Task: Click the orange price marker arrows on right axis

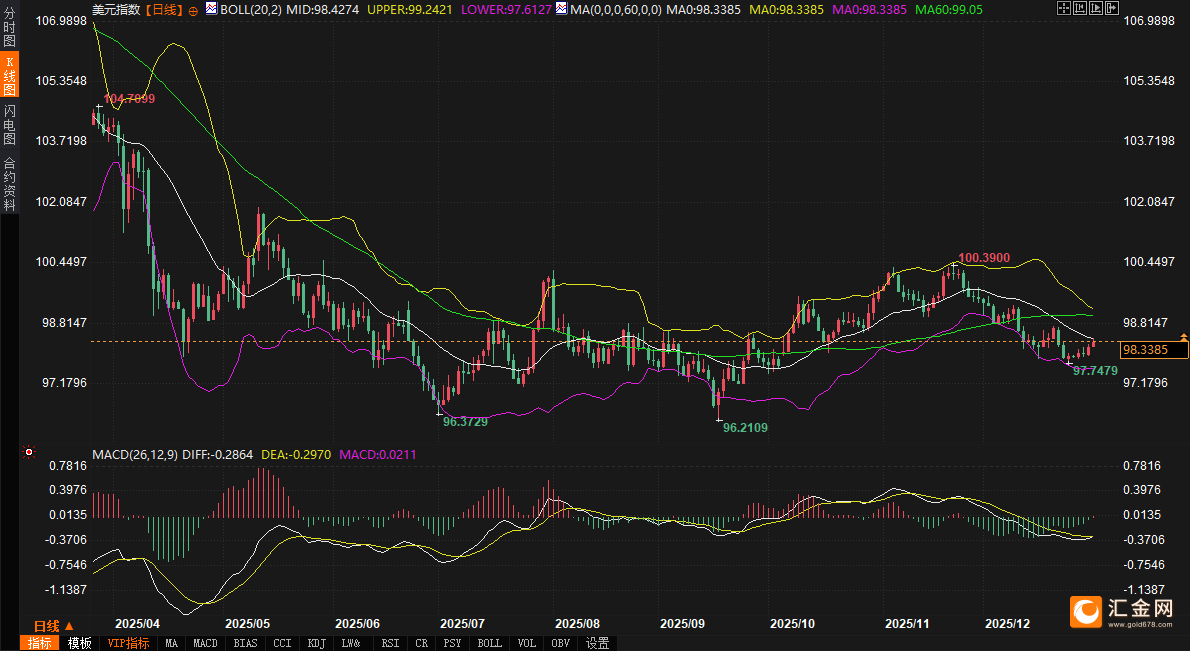Action: point(1184,337)
